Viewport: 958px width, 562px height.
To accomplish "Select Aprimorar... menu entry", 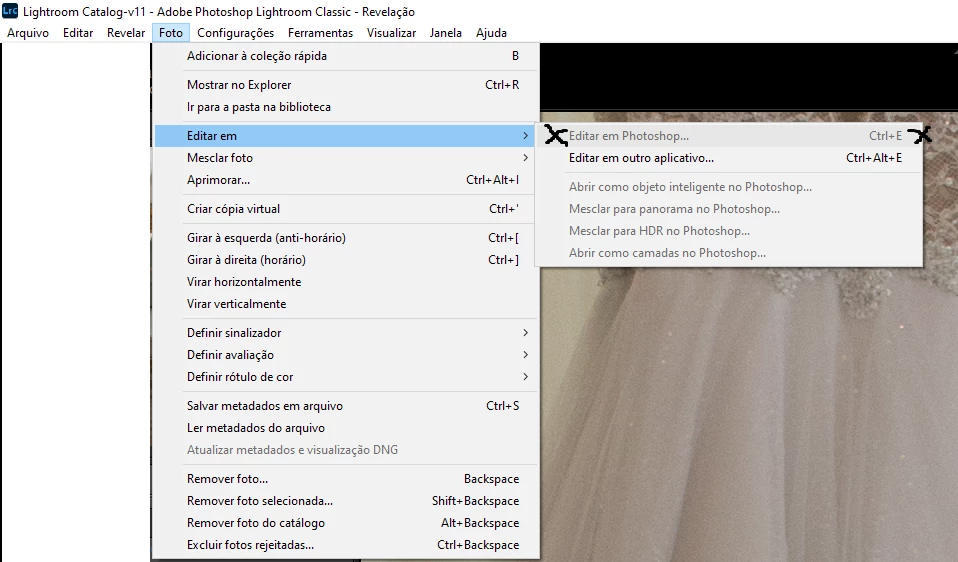I will [x=346, y=180].
